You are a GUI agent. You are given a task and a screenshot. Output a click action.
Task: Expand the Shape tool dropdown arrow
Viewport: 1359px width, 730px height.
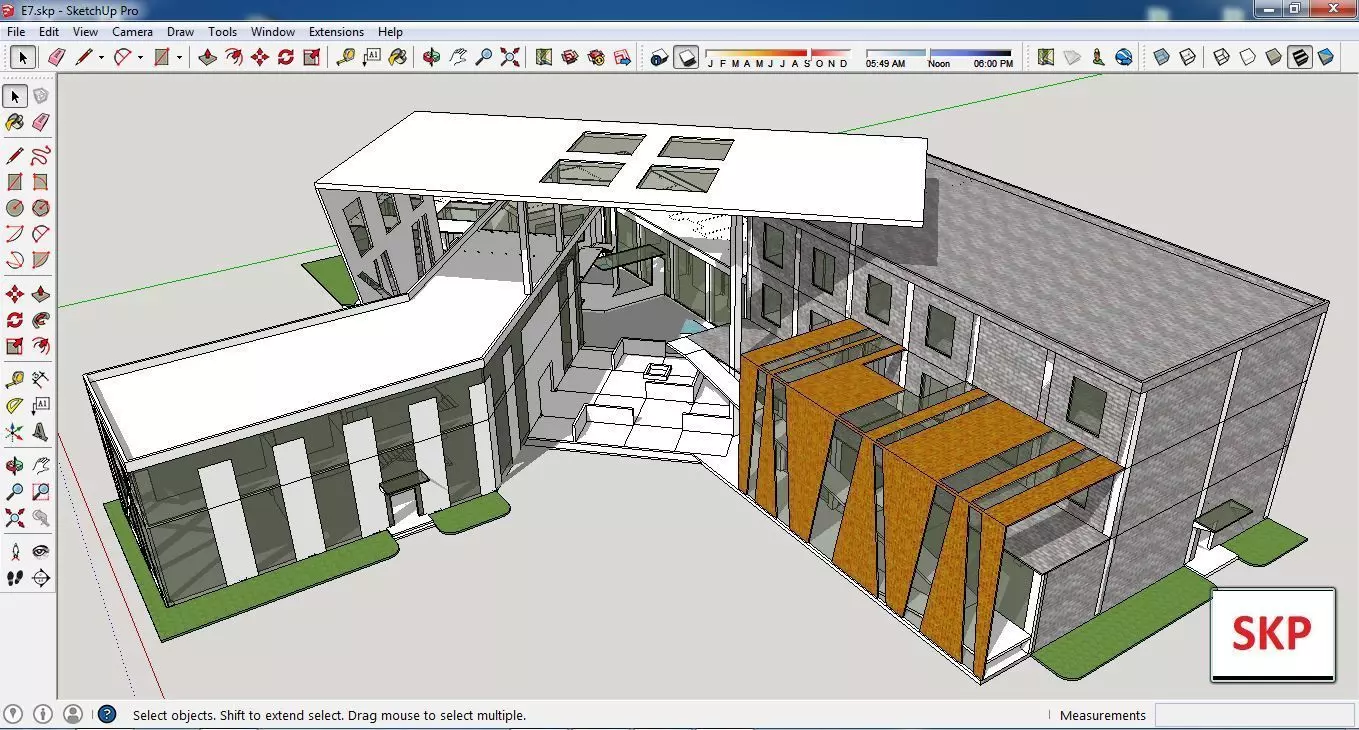(x=179, y=57)
